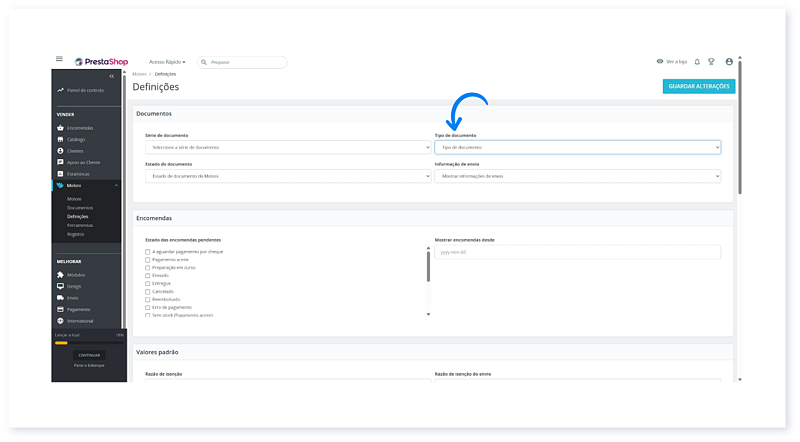Click the hamburger menu icon
Image resolution: width=800 pixels, height=442 pixels.
pyautogui.click(x=59, y=60)
